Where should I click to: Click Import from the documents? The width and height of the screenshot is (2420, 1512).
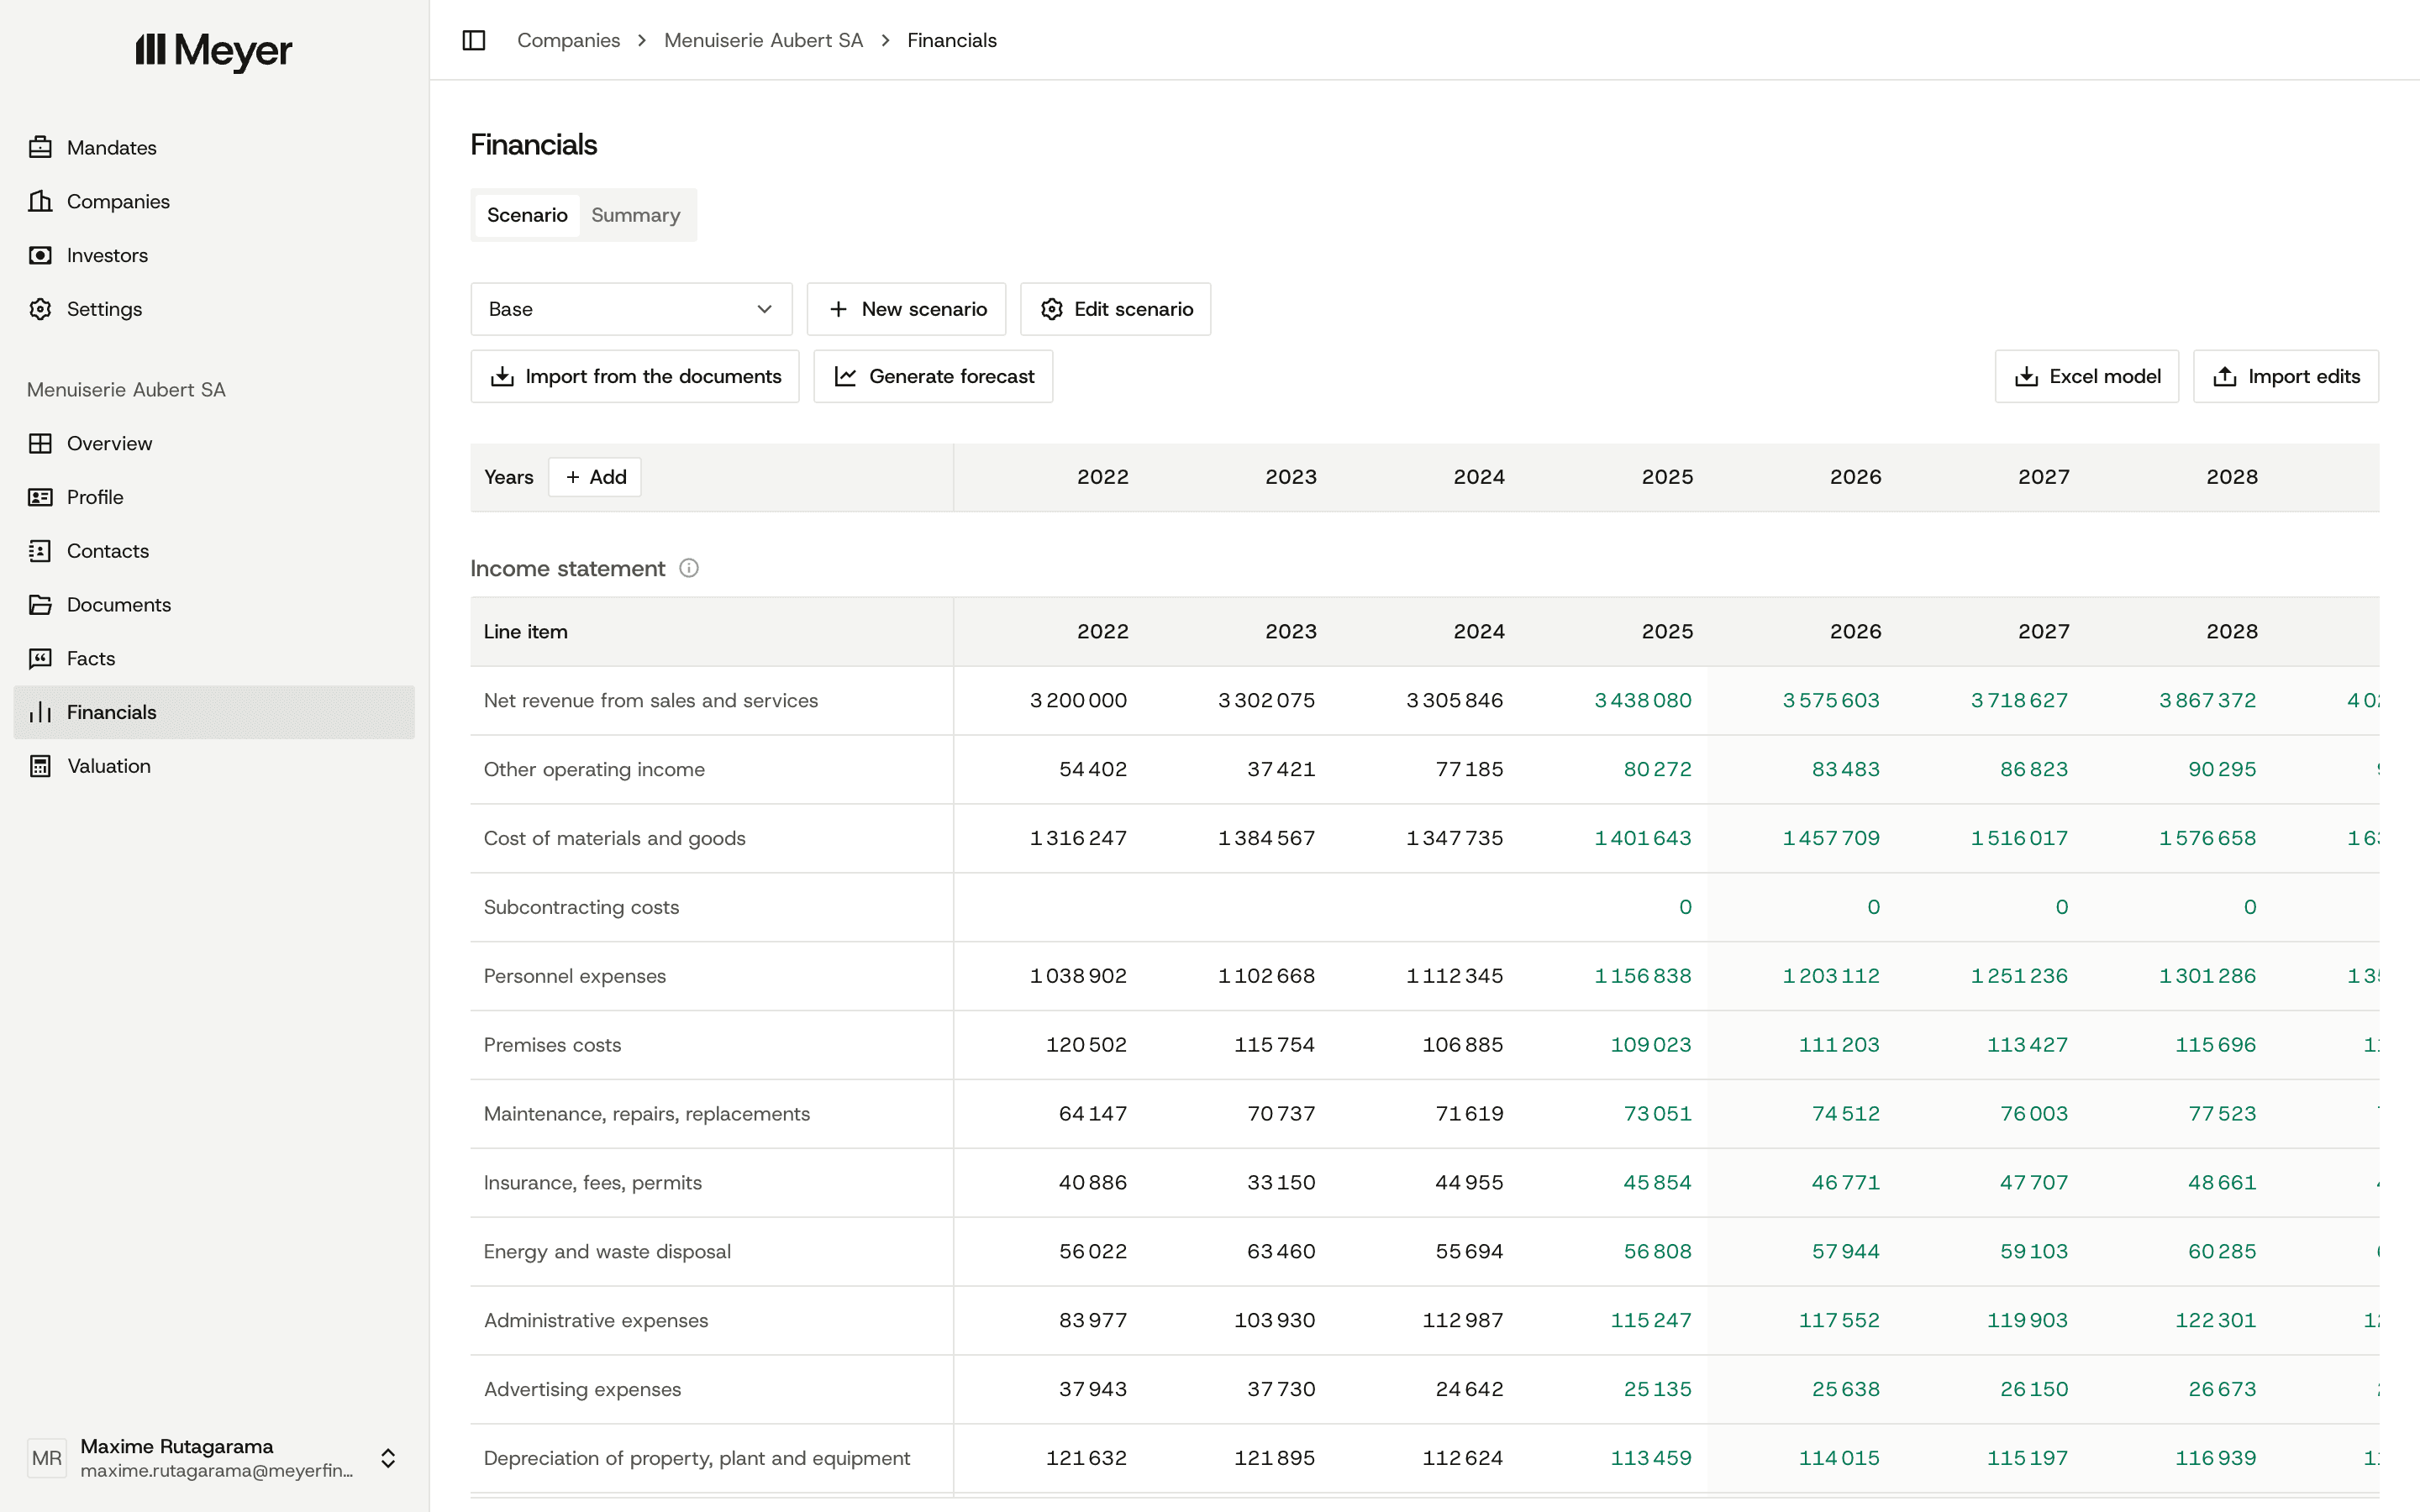point(635,376)
